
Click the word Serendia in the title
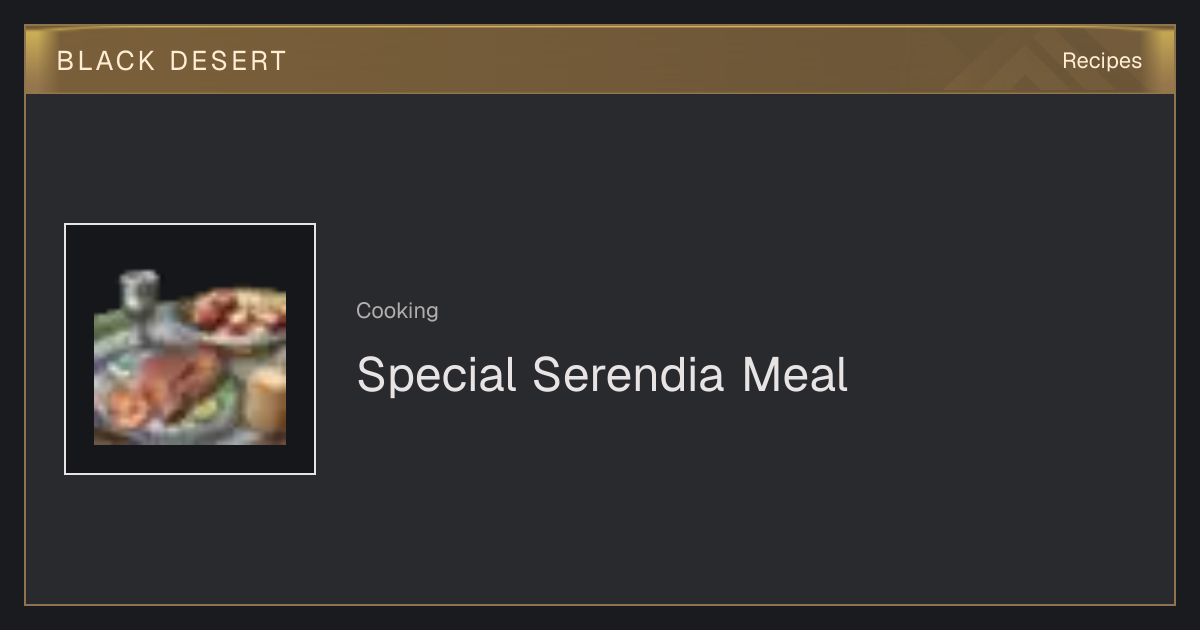tap(627, 375)
